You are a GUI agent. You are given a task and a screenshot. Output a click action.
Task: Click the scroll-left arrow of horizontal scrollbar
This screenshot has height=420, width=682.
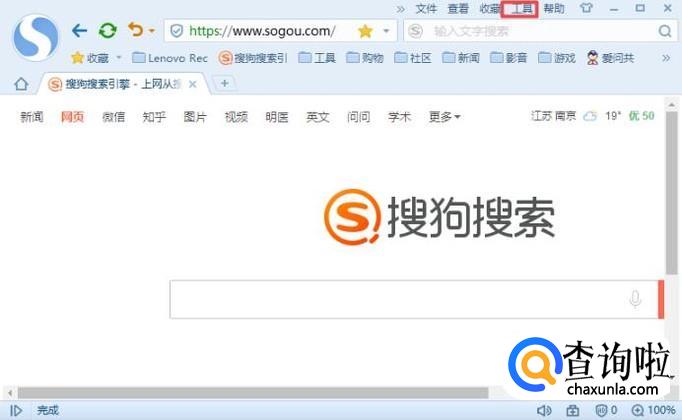click(10, 393)
